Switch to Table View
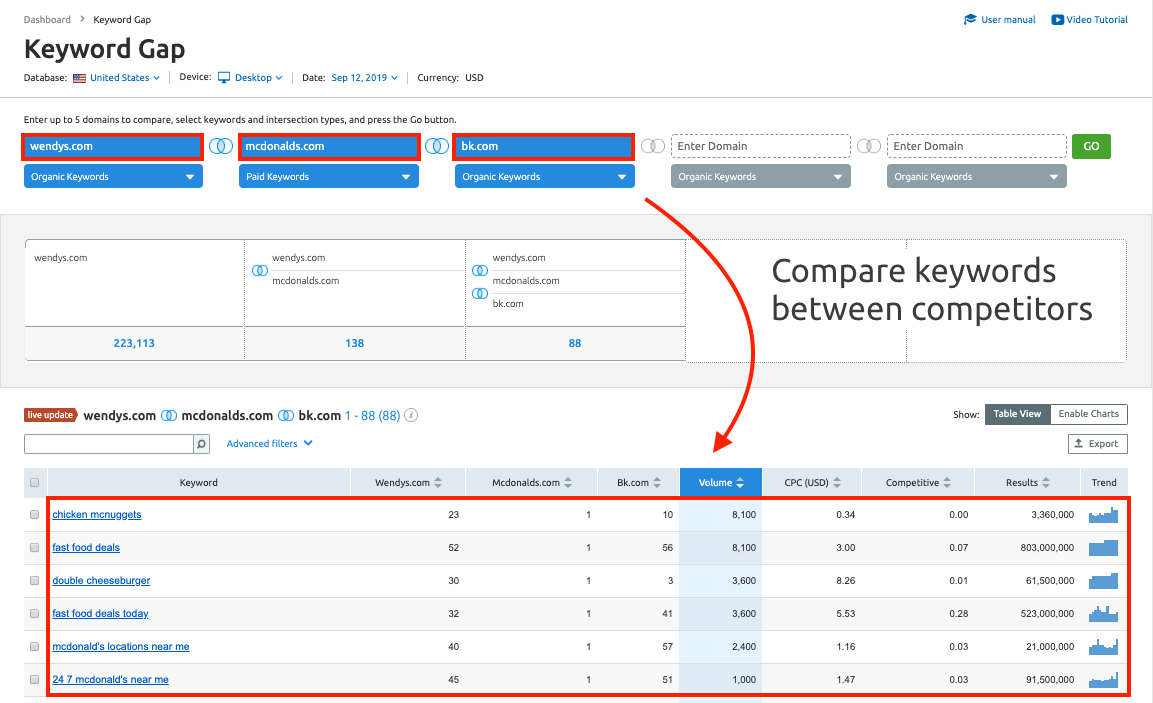The width and height of the screenshot is (1153, 703). click(x=1018, y=414)
